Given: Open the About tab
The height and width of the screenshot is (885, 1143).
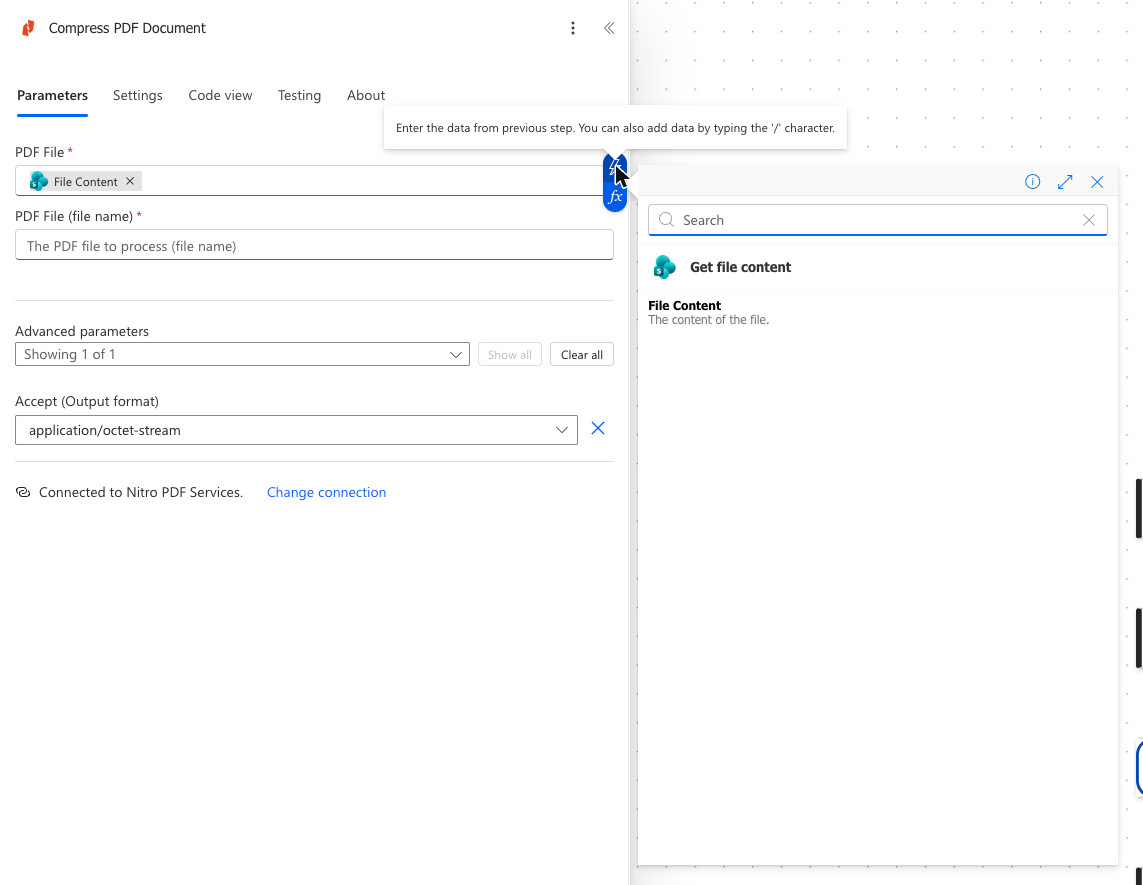Looking at the screenshot, I should click(x=366, y=95).
